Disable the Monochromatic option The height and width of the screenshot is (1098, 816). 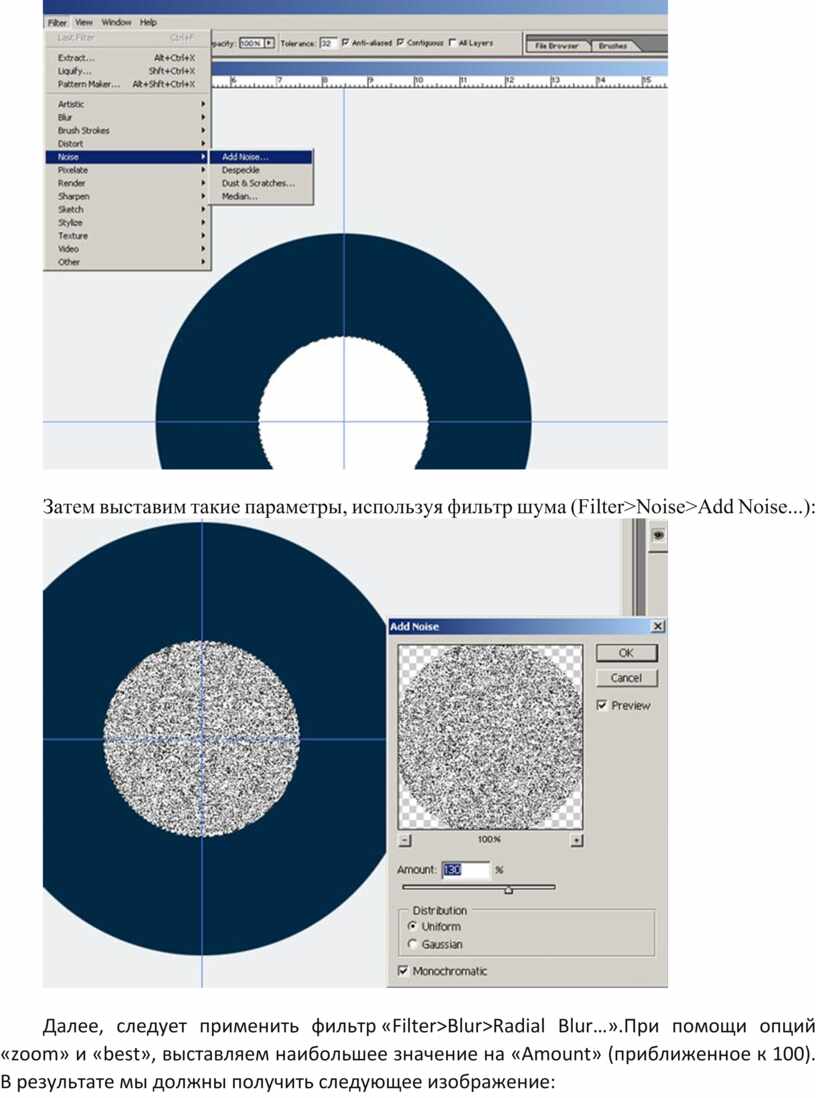pyautogui.click(x=403, y=971)
